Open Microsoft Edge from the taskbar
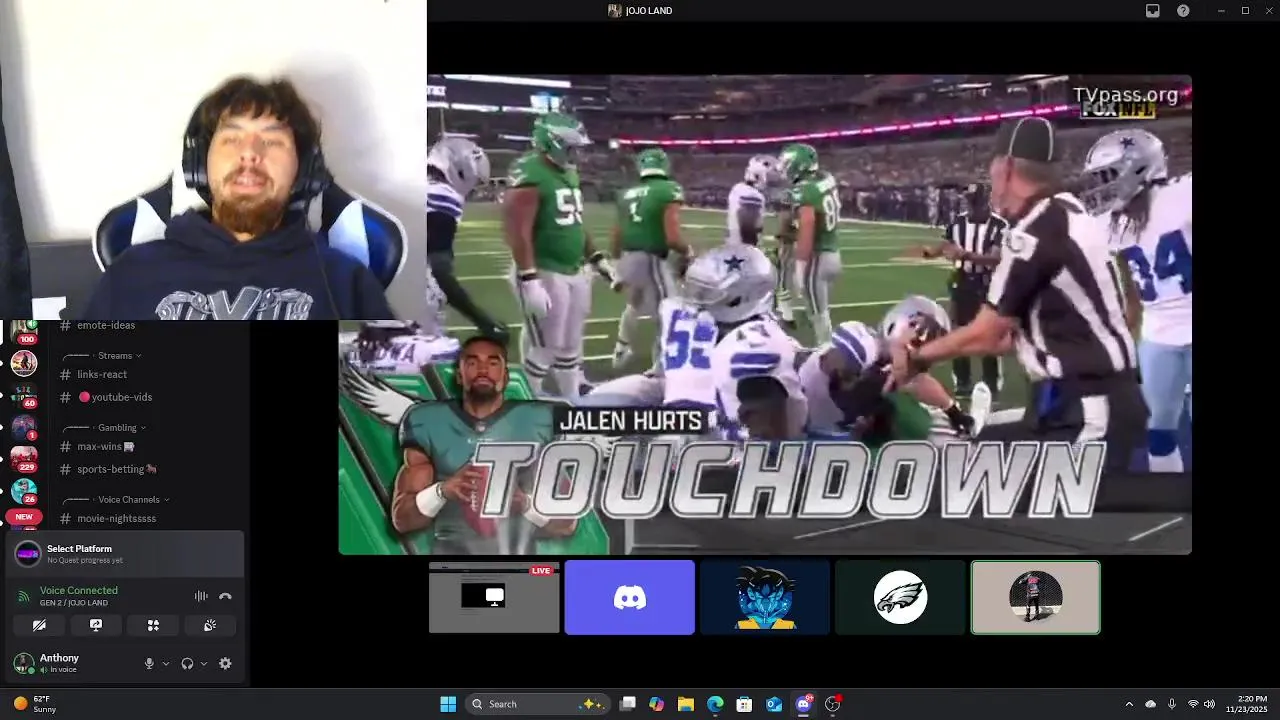The image size is (1280, 720). click(715, 704)
